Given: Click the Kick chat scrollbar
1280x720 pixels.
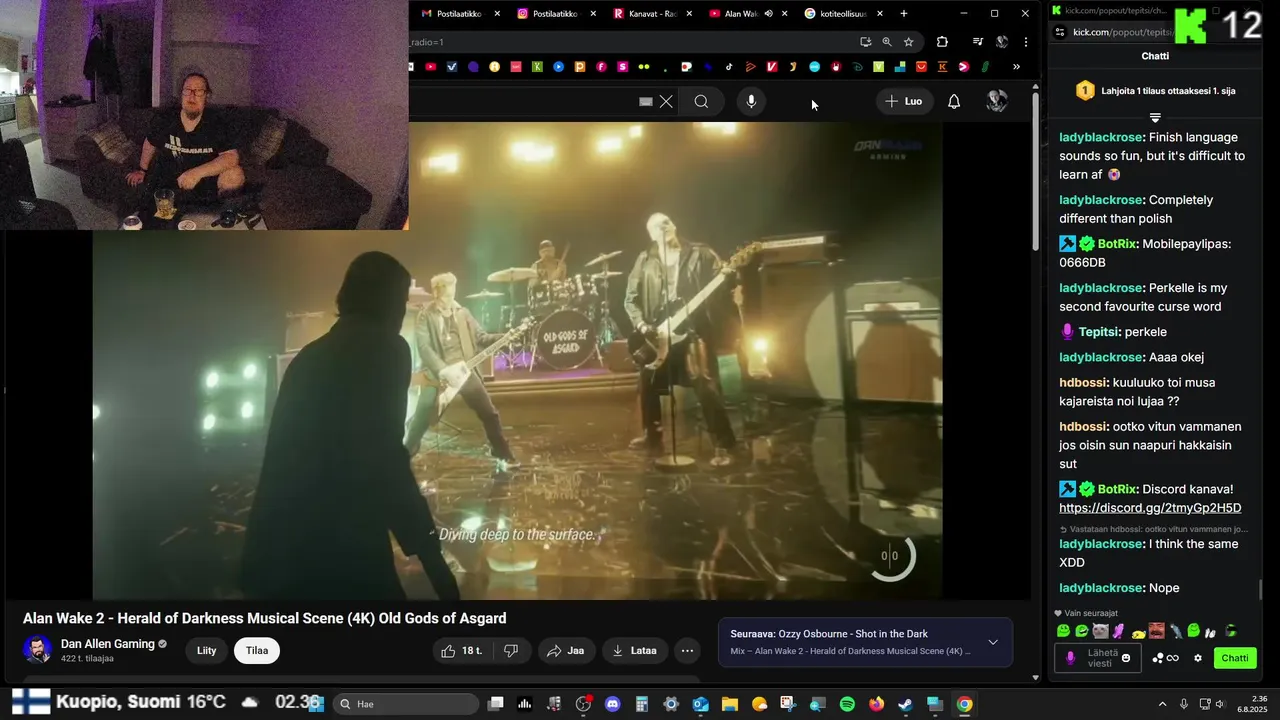Looking at the screenshot, I should tap(1261, 590).
